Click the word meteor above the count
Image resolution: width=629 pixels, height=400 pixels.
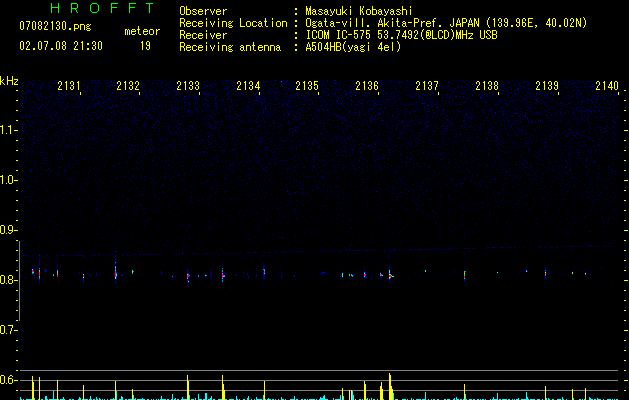point(142,31)
